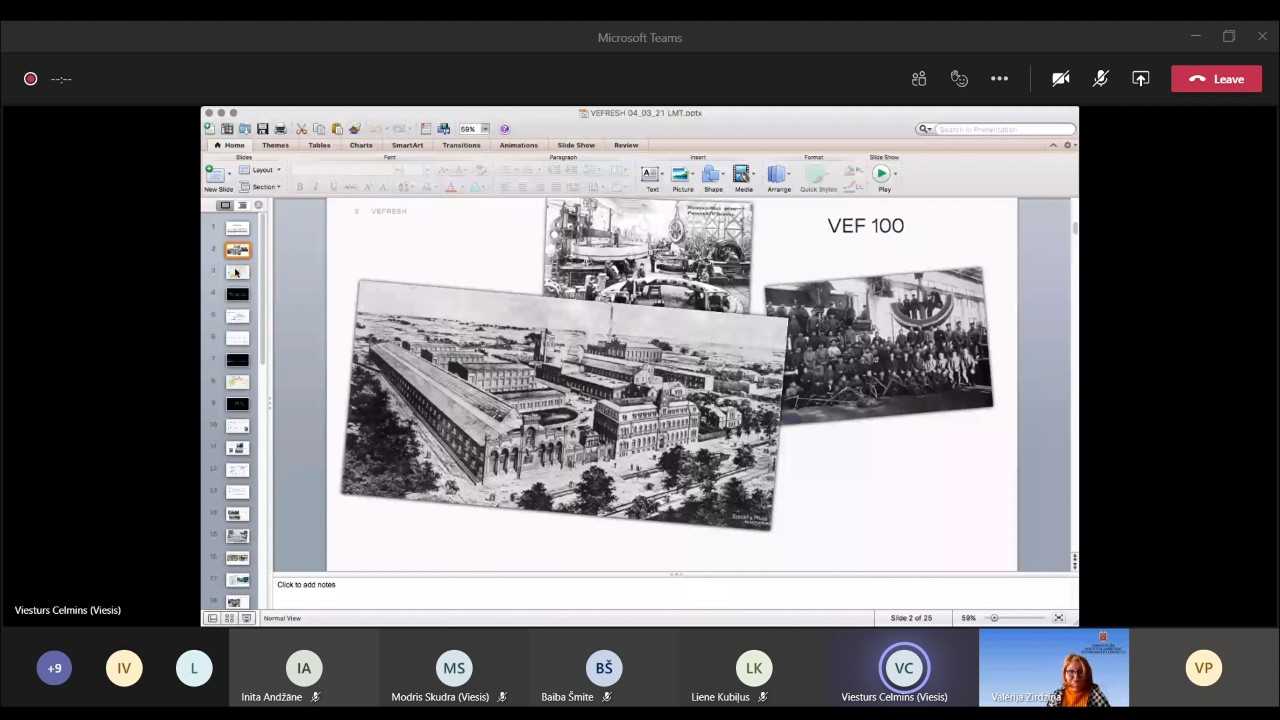Open the reactions and raise hand menu
The height and width of the screenshot is (720, 1280).
point(959,79)
